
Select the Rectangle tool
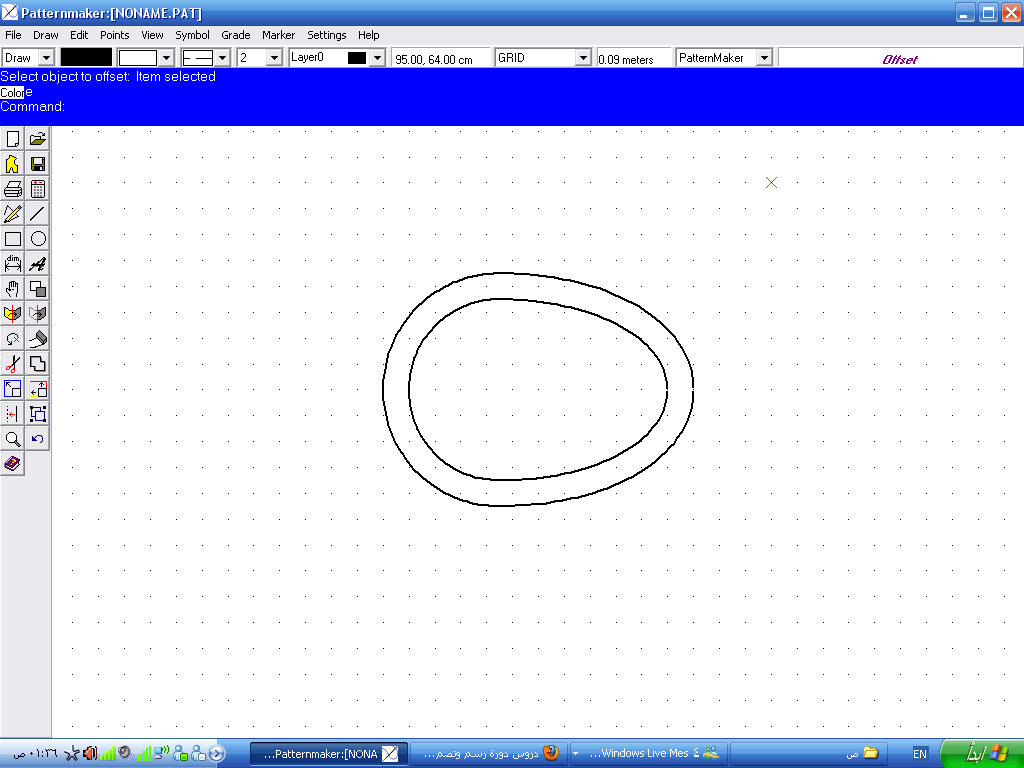pyautogui.click(x=13, y=239)
